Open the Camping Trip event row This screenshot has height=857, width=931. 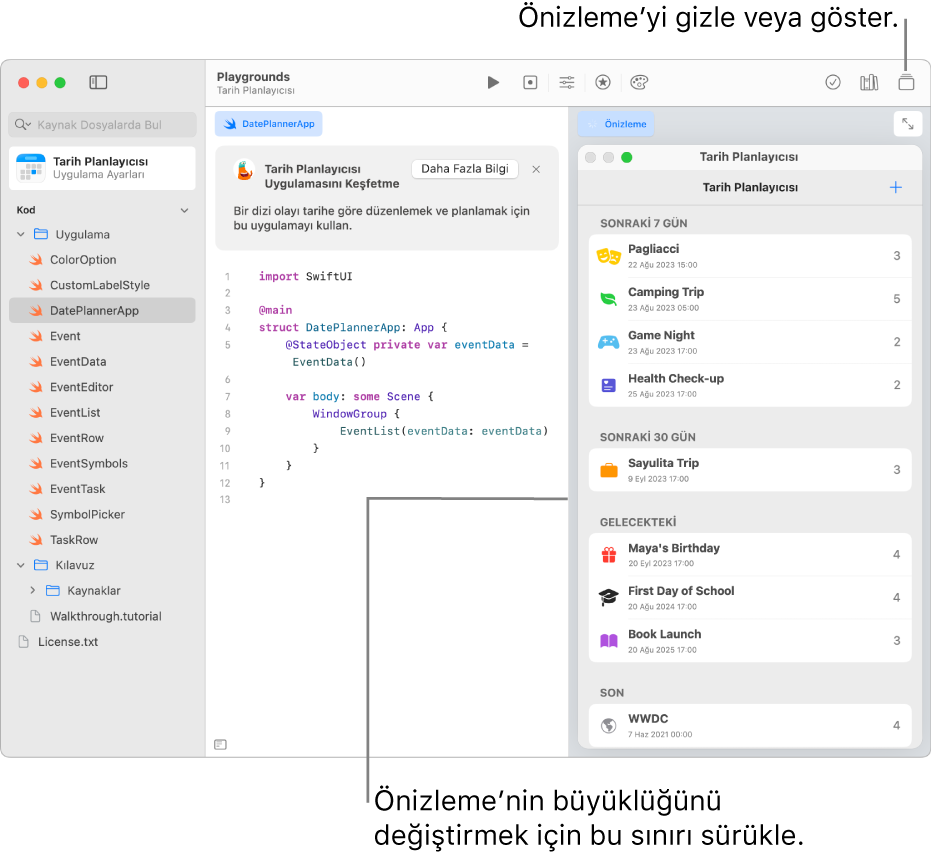click(750, 299)
